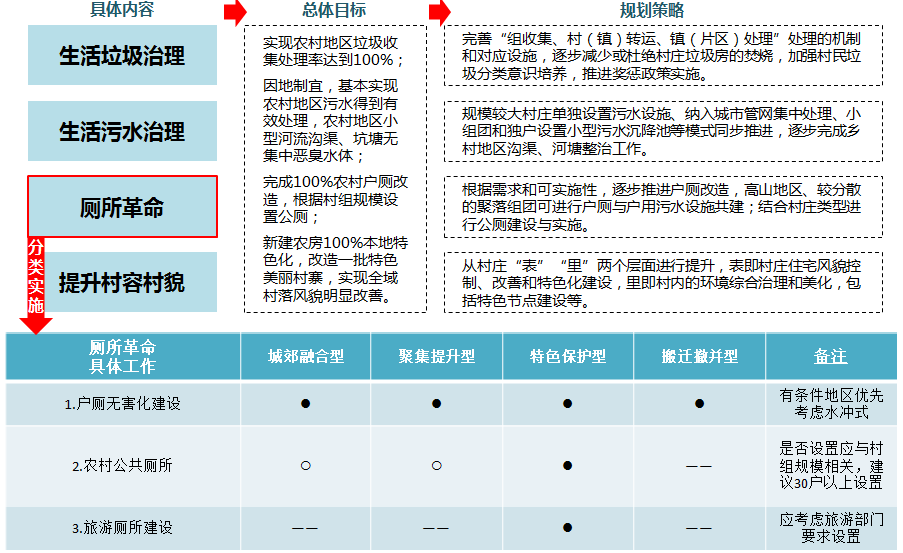The height and width of the screenshot is (553, 903).
Task: Select the 生活垃圾治理 box
Action: [122, 55]
